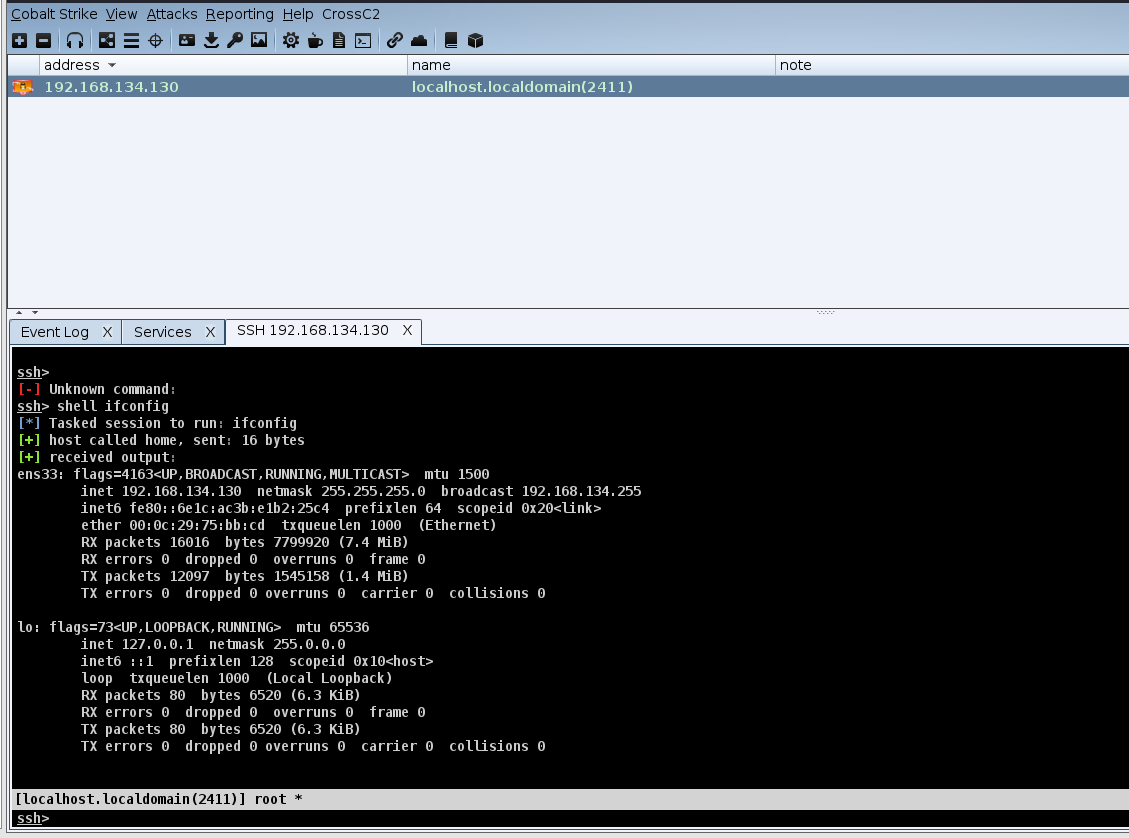Click the cube about icon
1129x838 pixels.
click(475, 40)
